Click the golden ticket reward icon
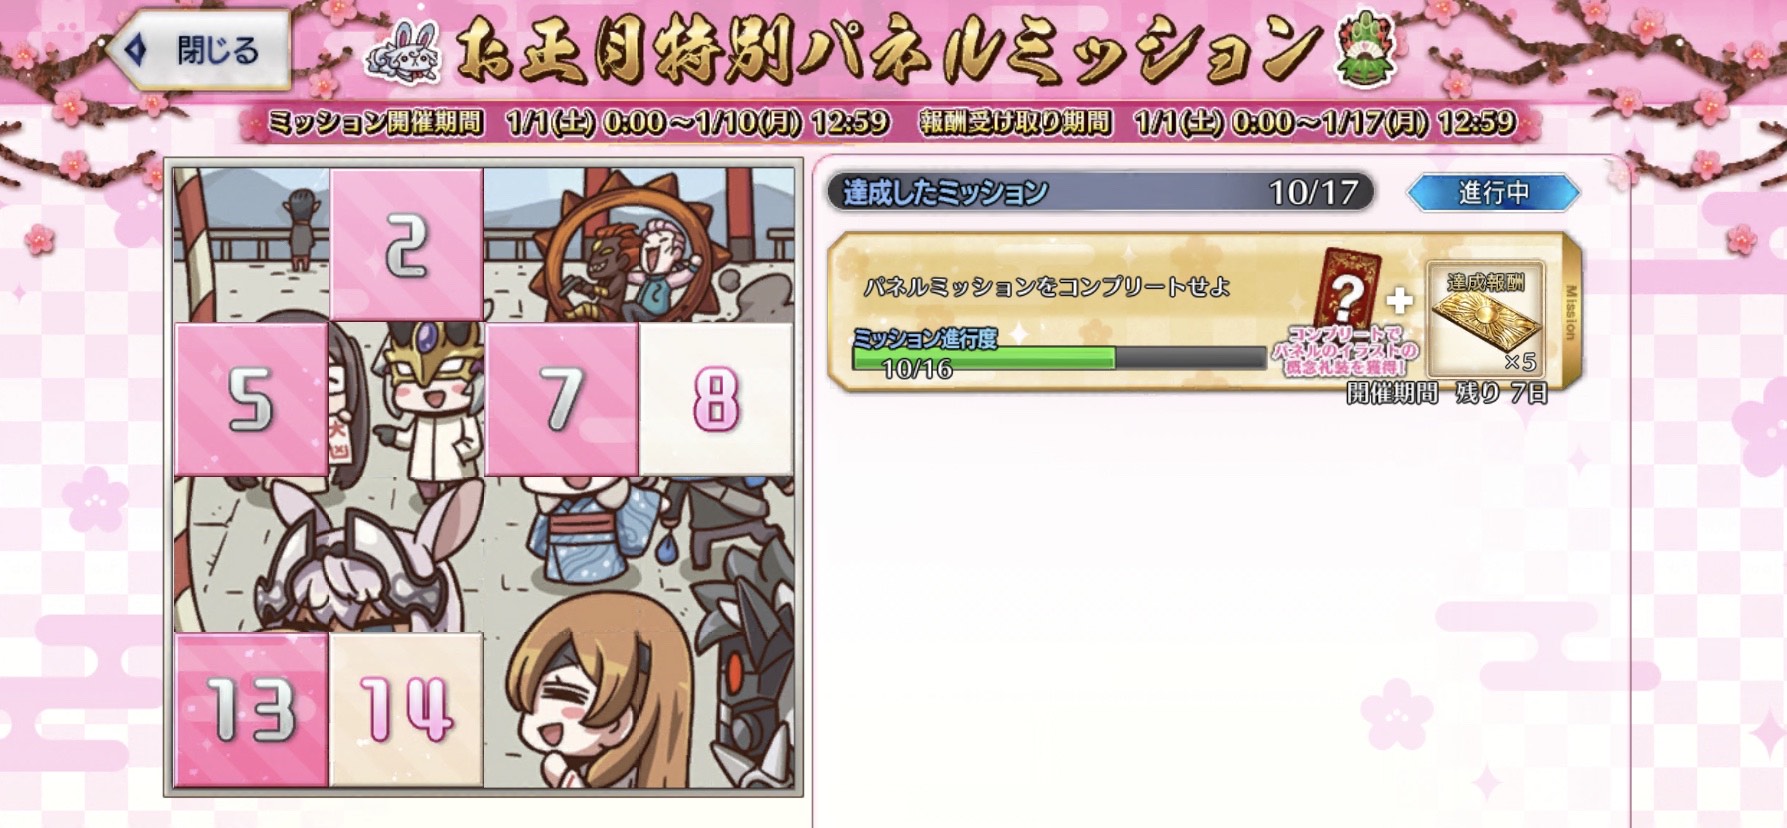 [1485, 320]
